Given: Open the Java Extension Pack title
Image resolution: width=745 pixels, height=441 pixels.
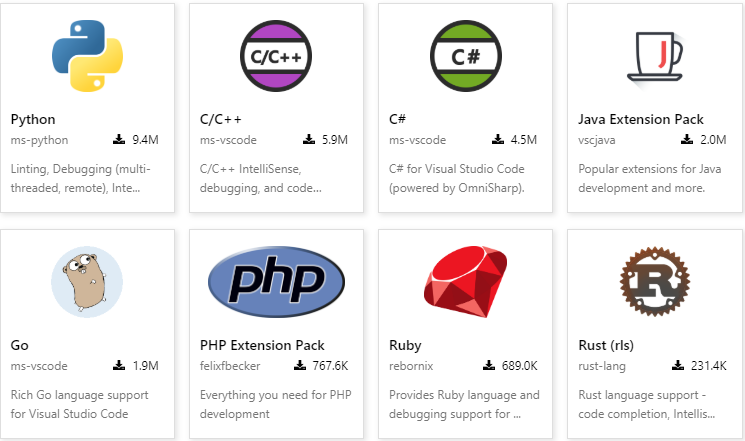Looking at the screenshot, I should (641, 119).
